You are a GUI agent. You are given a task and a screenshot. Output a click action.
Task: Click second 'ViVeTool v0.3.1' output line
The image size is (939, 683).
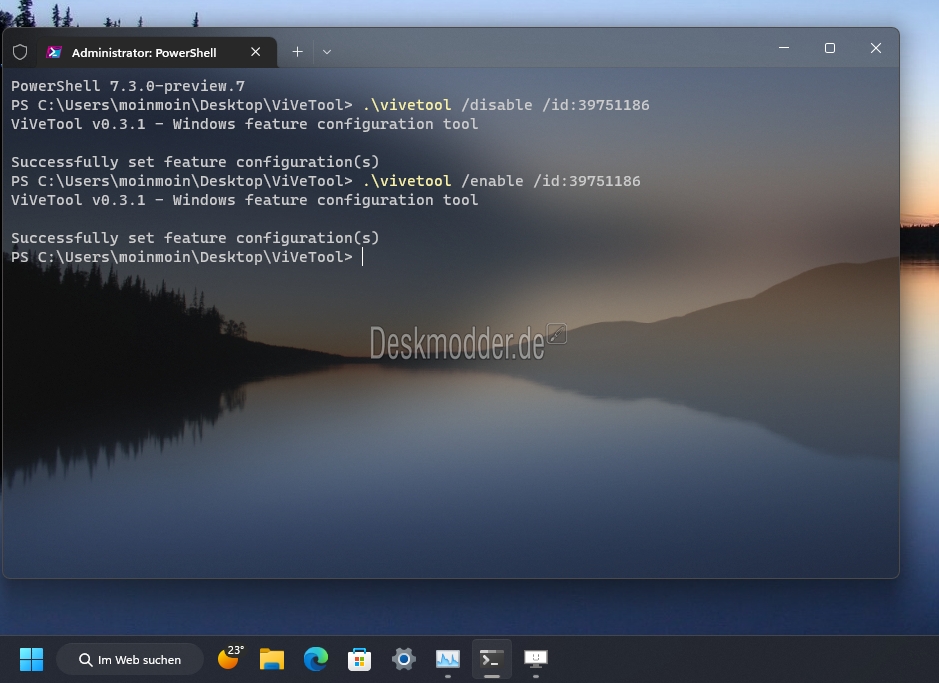click(x=244, y=200)
